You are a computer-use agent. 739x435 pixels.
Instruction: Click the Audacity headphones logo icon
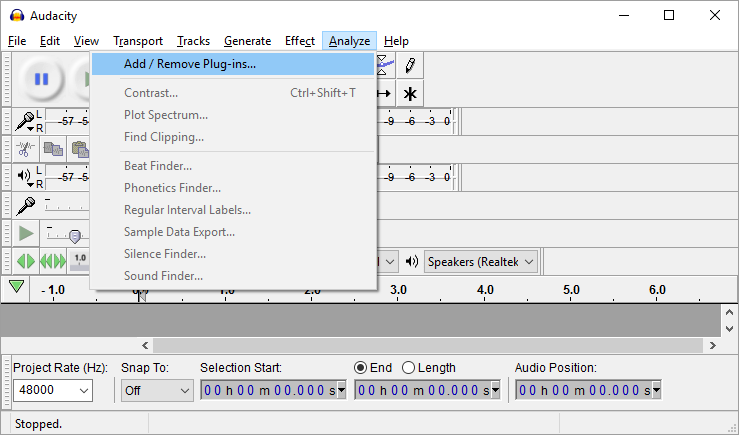point(17,16)
